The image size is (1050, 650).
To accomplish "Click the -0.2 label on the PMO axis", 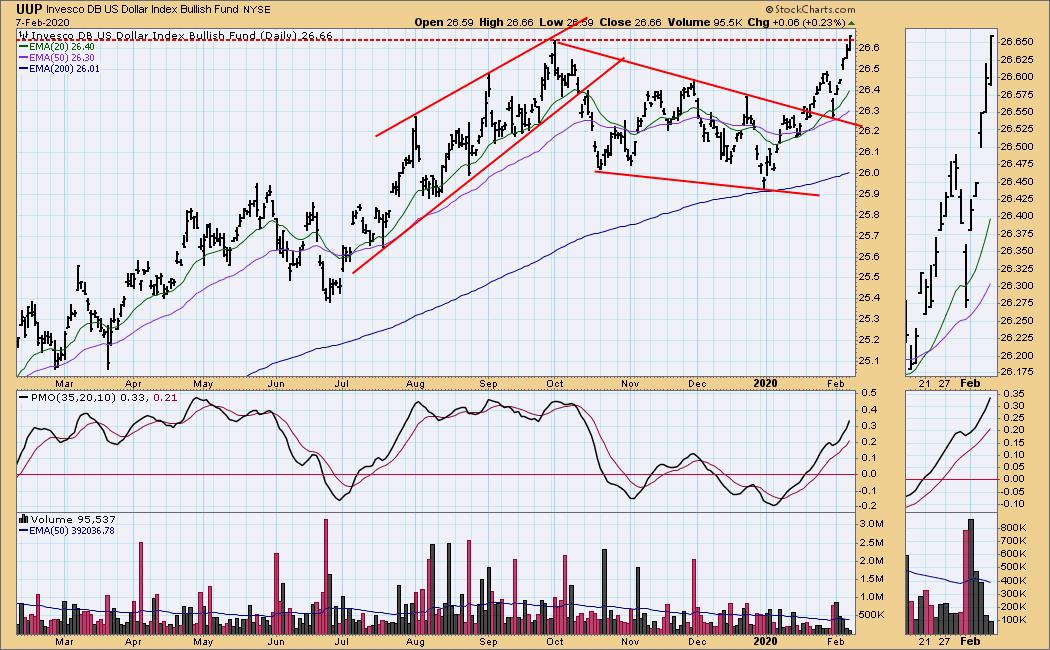I will point(869,506).
